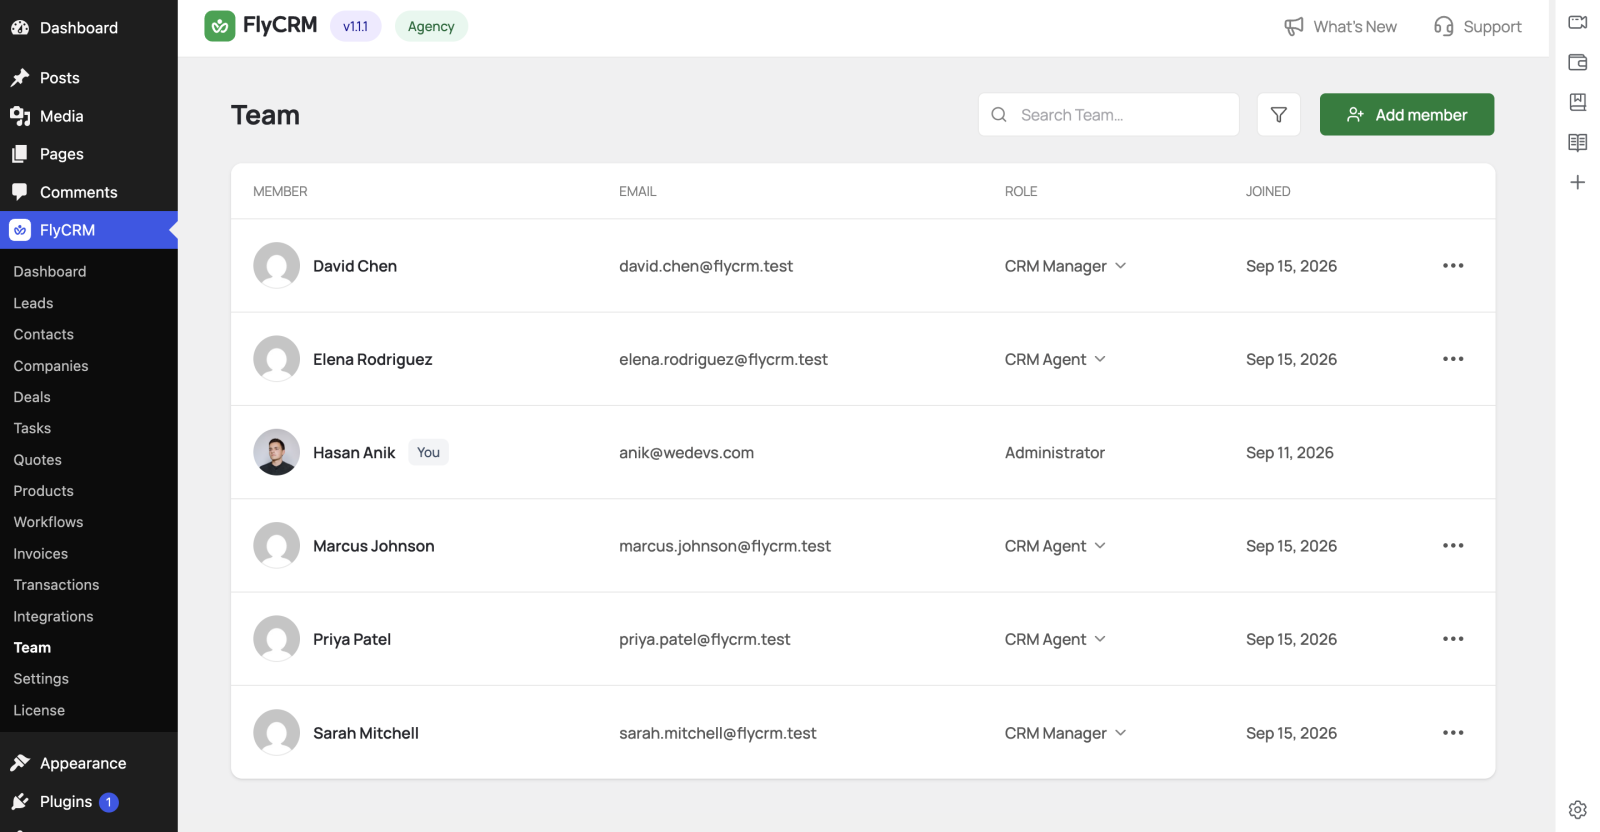Open the settings gear in the right sidebar
The height and width of the screenshot is (832, 1600).
tap(1578, 810)
